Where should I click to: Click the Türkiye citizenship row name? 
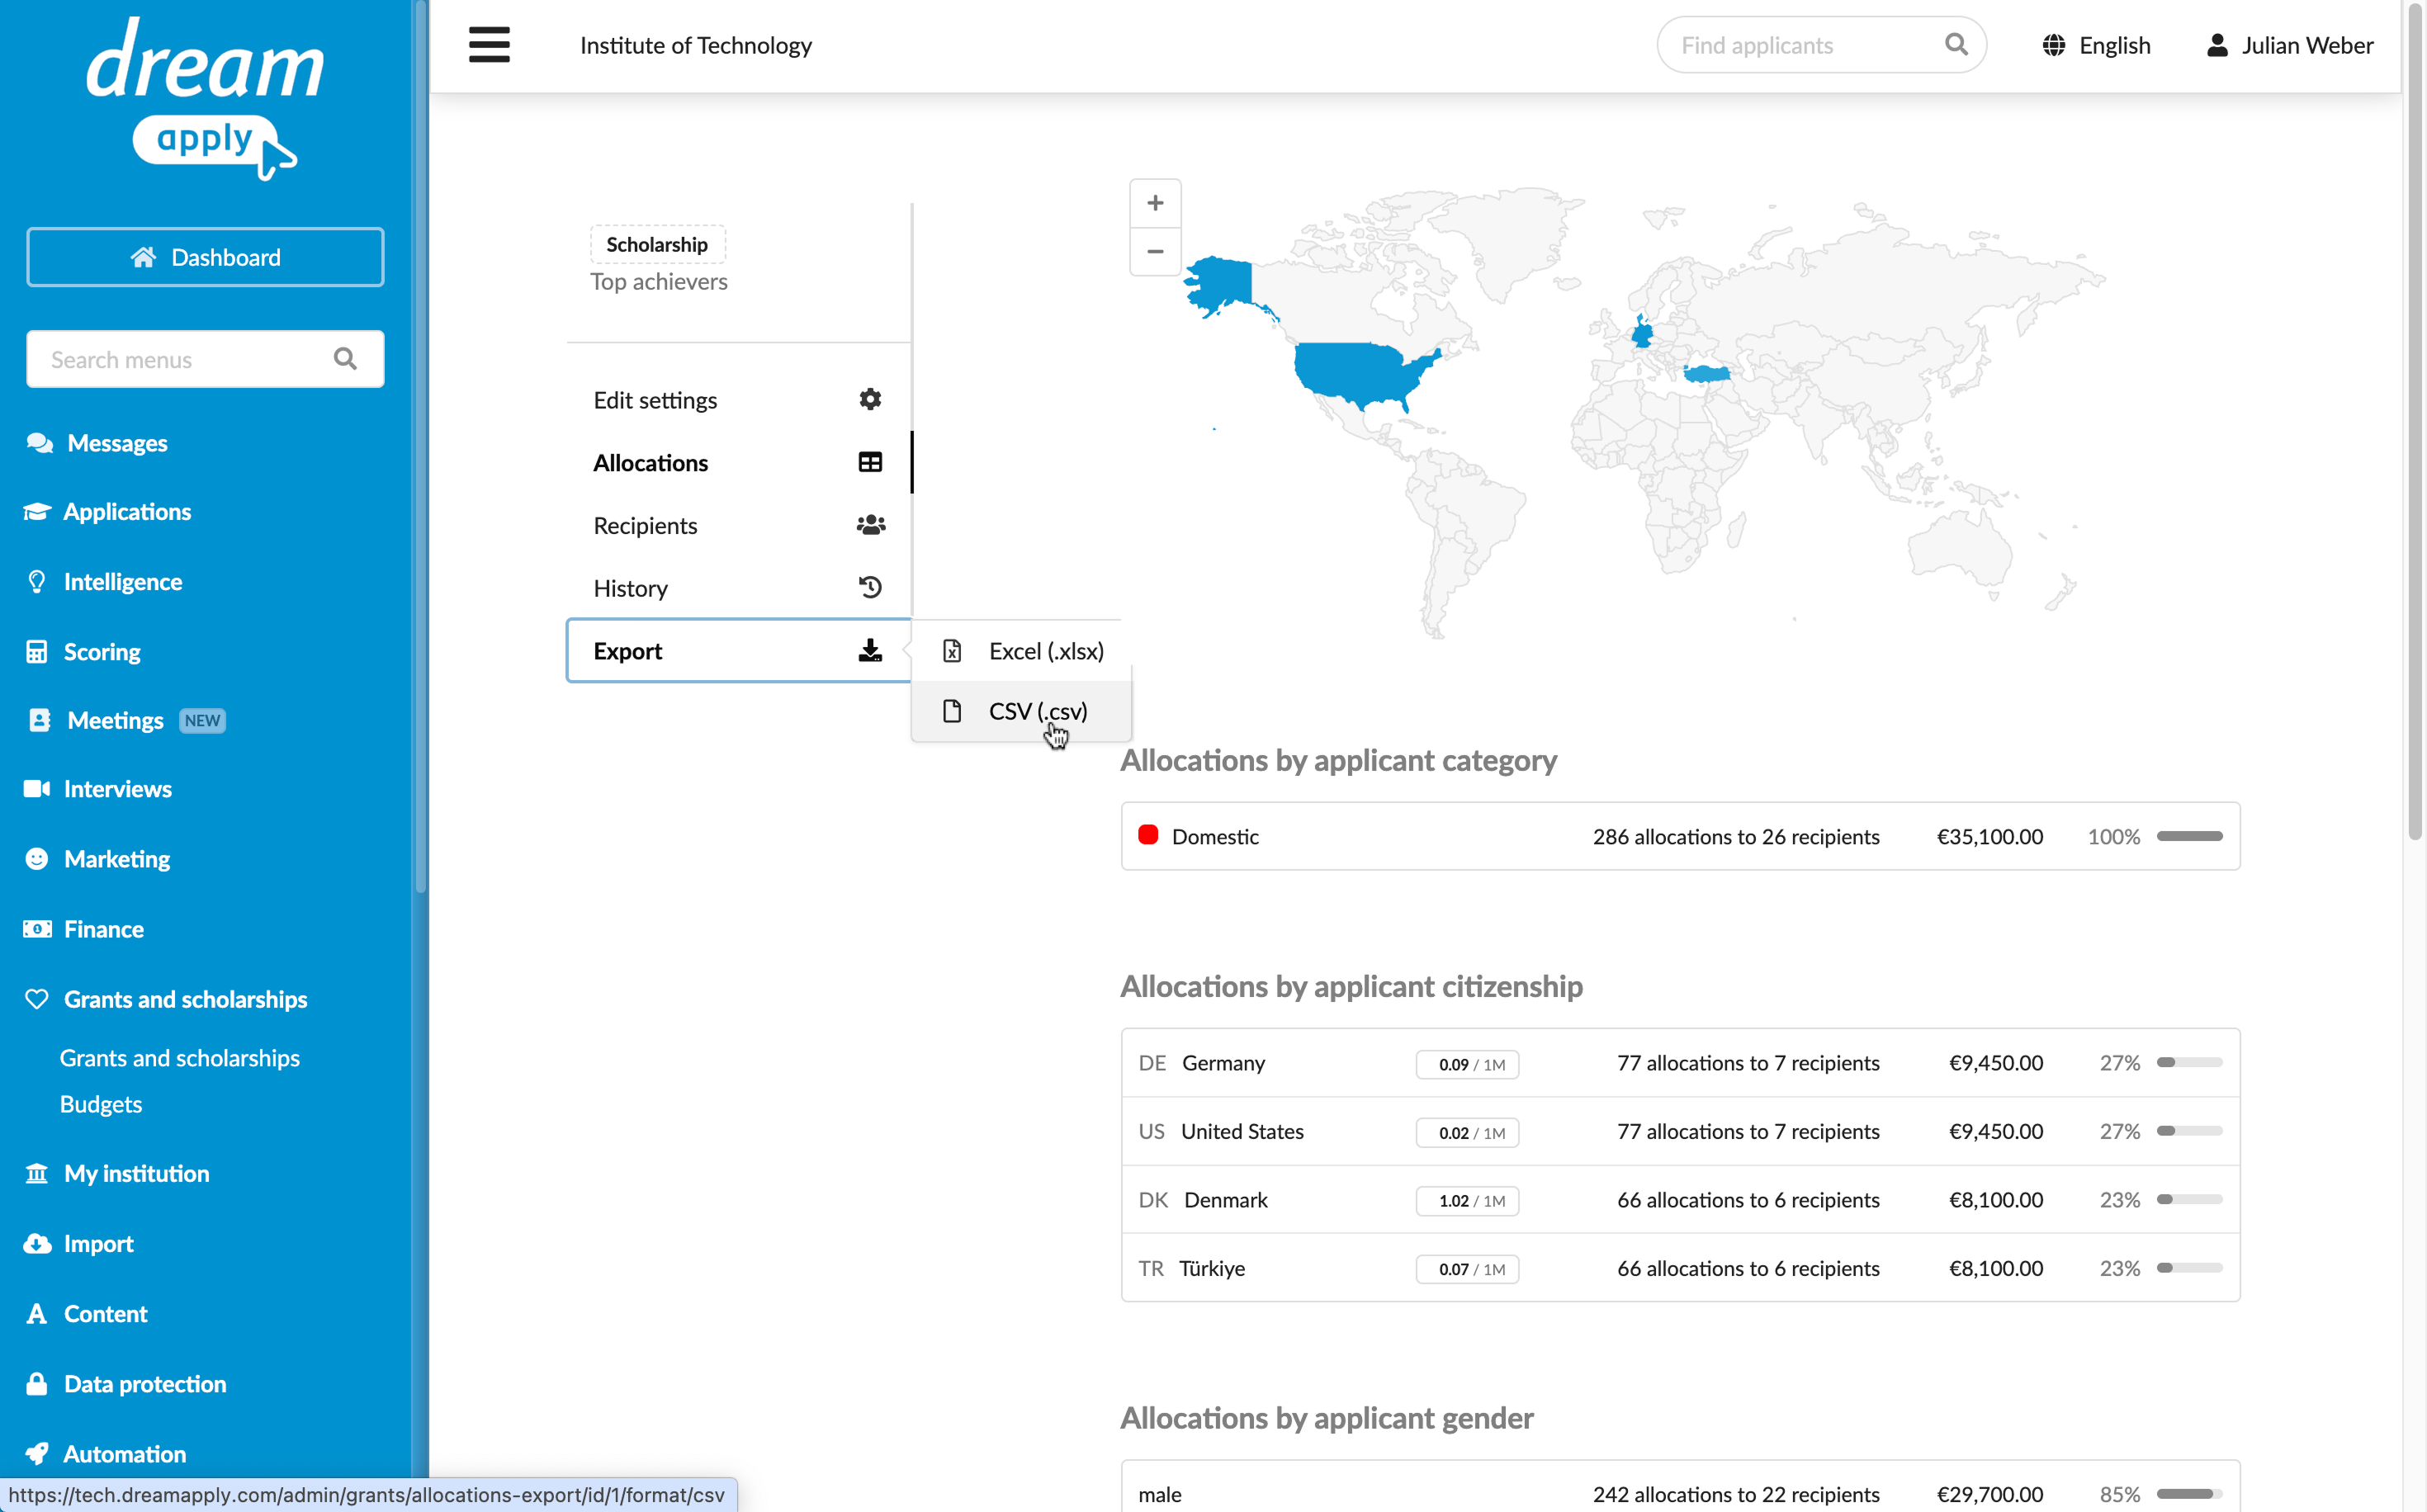(1212, 1268)
